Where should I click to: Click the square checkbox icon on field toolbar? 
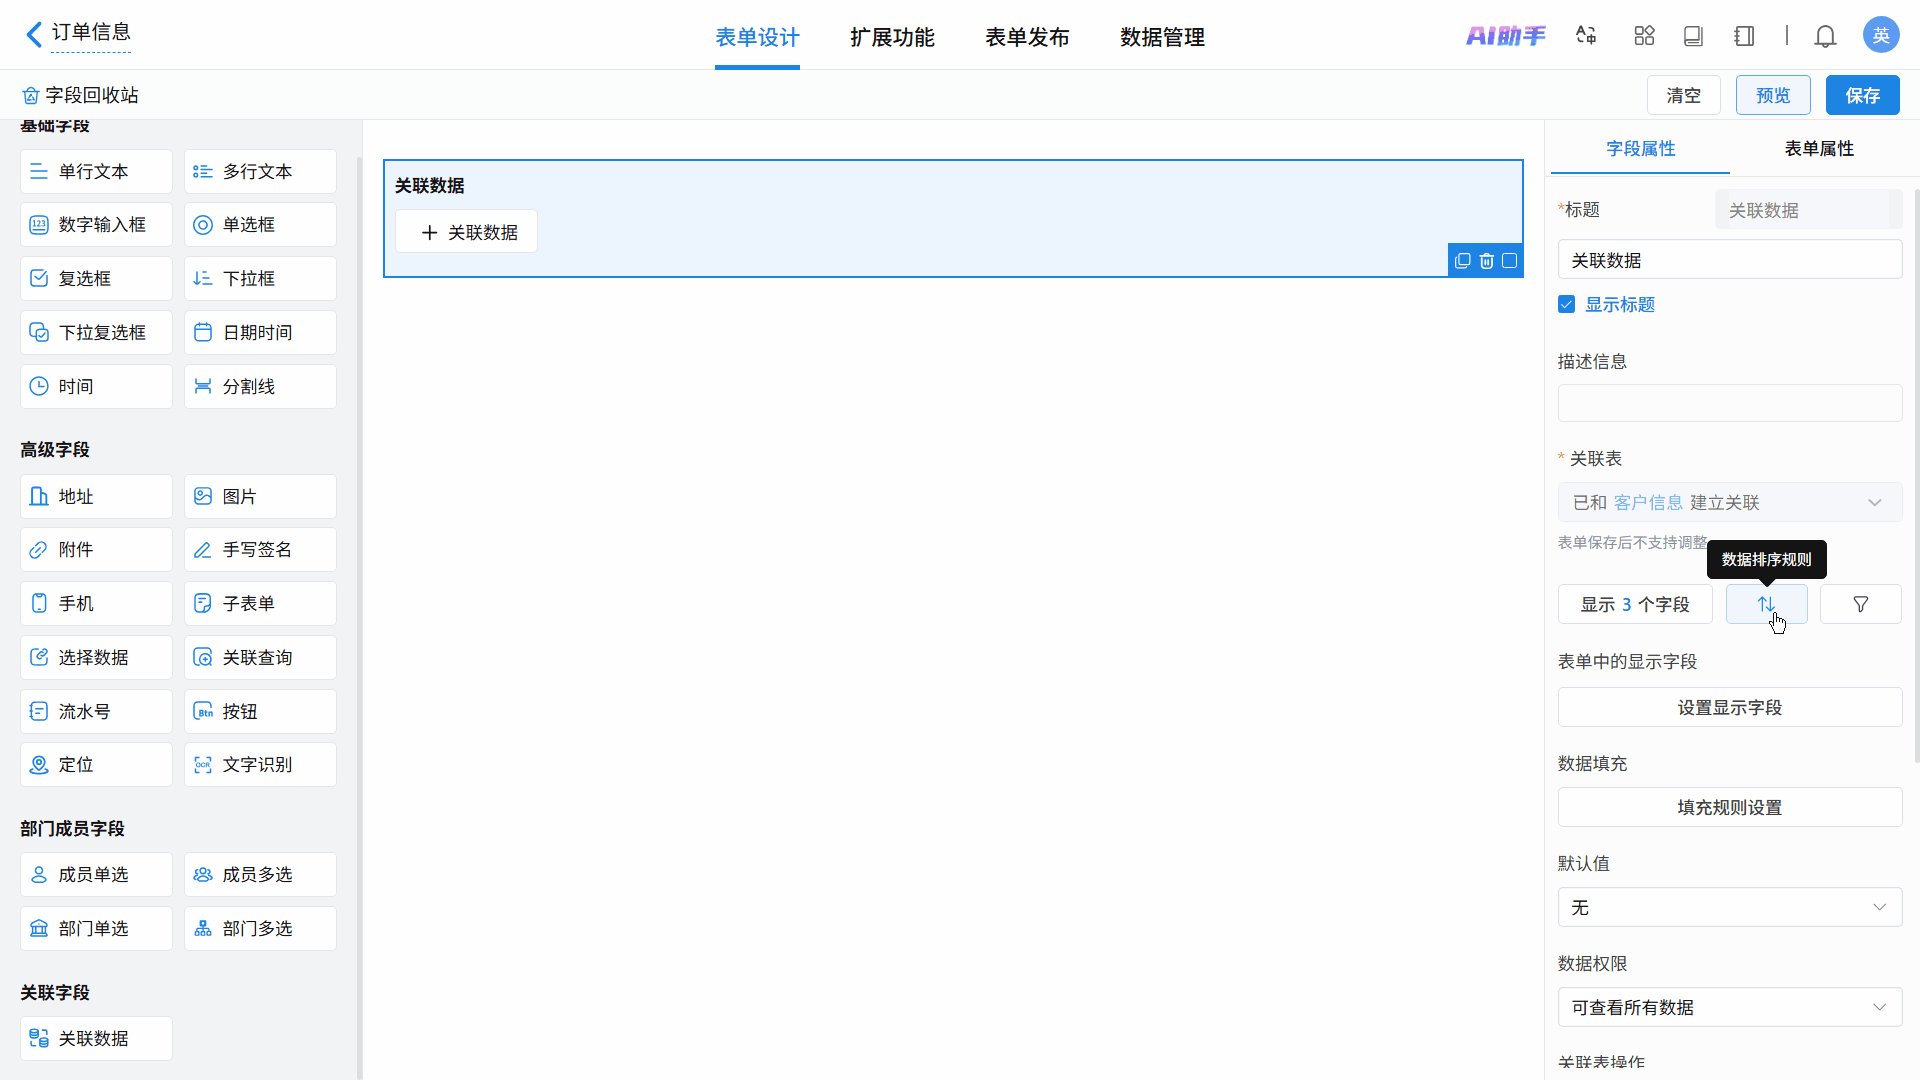pyautogui.click(x=1509, y=261)
